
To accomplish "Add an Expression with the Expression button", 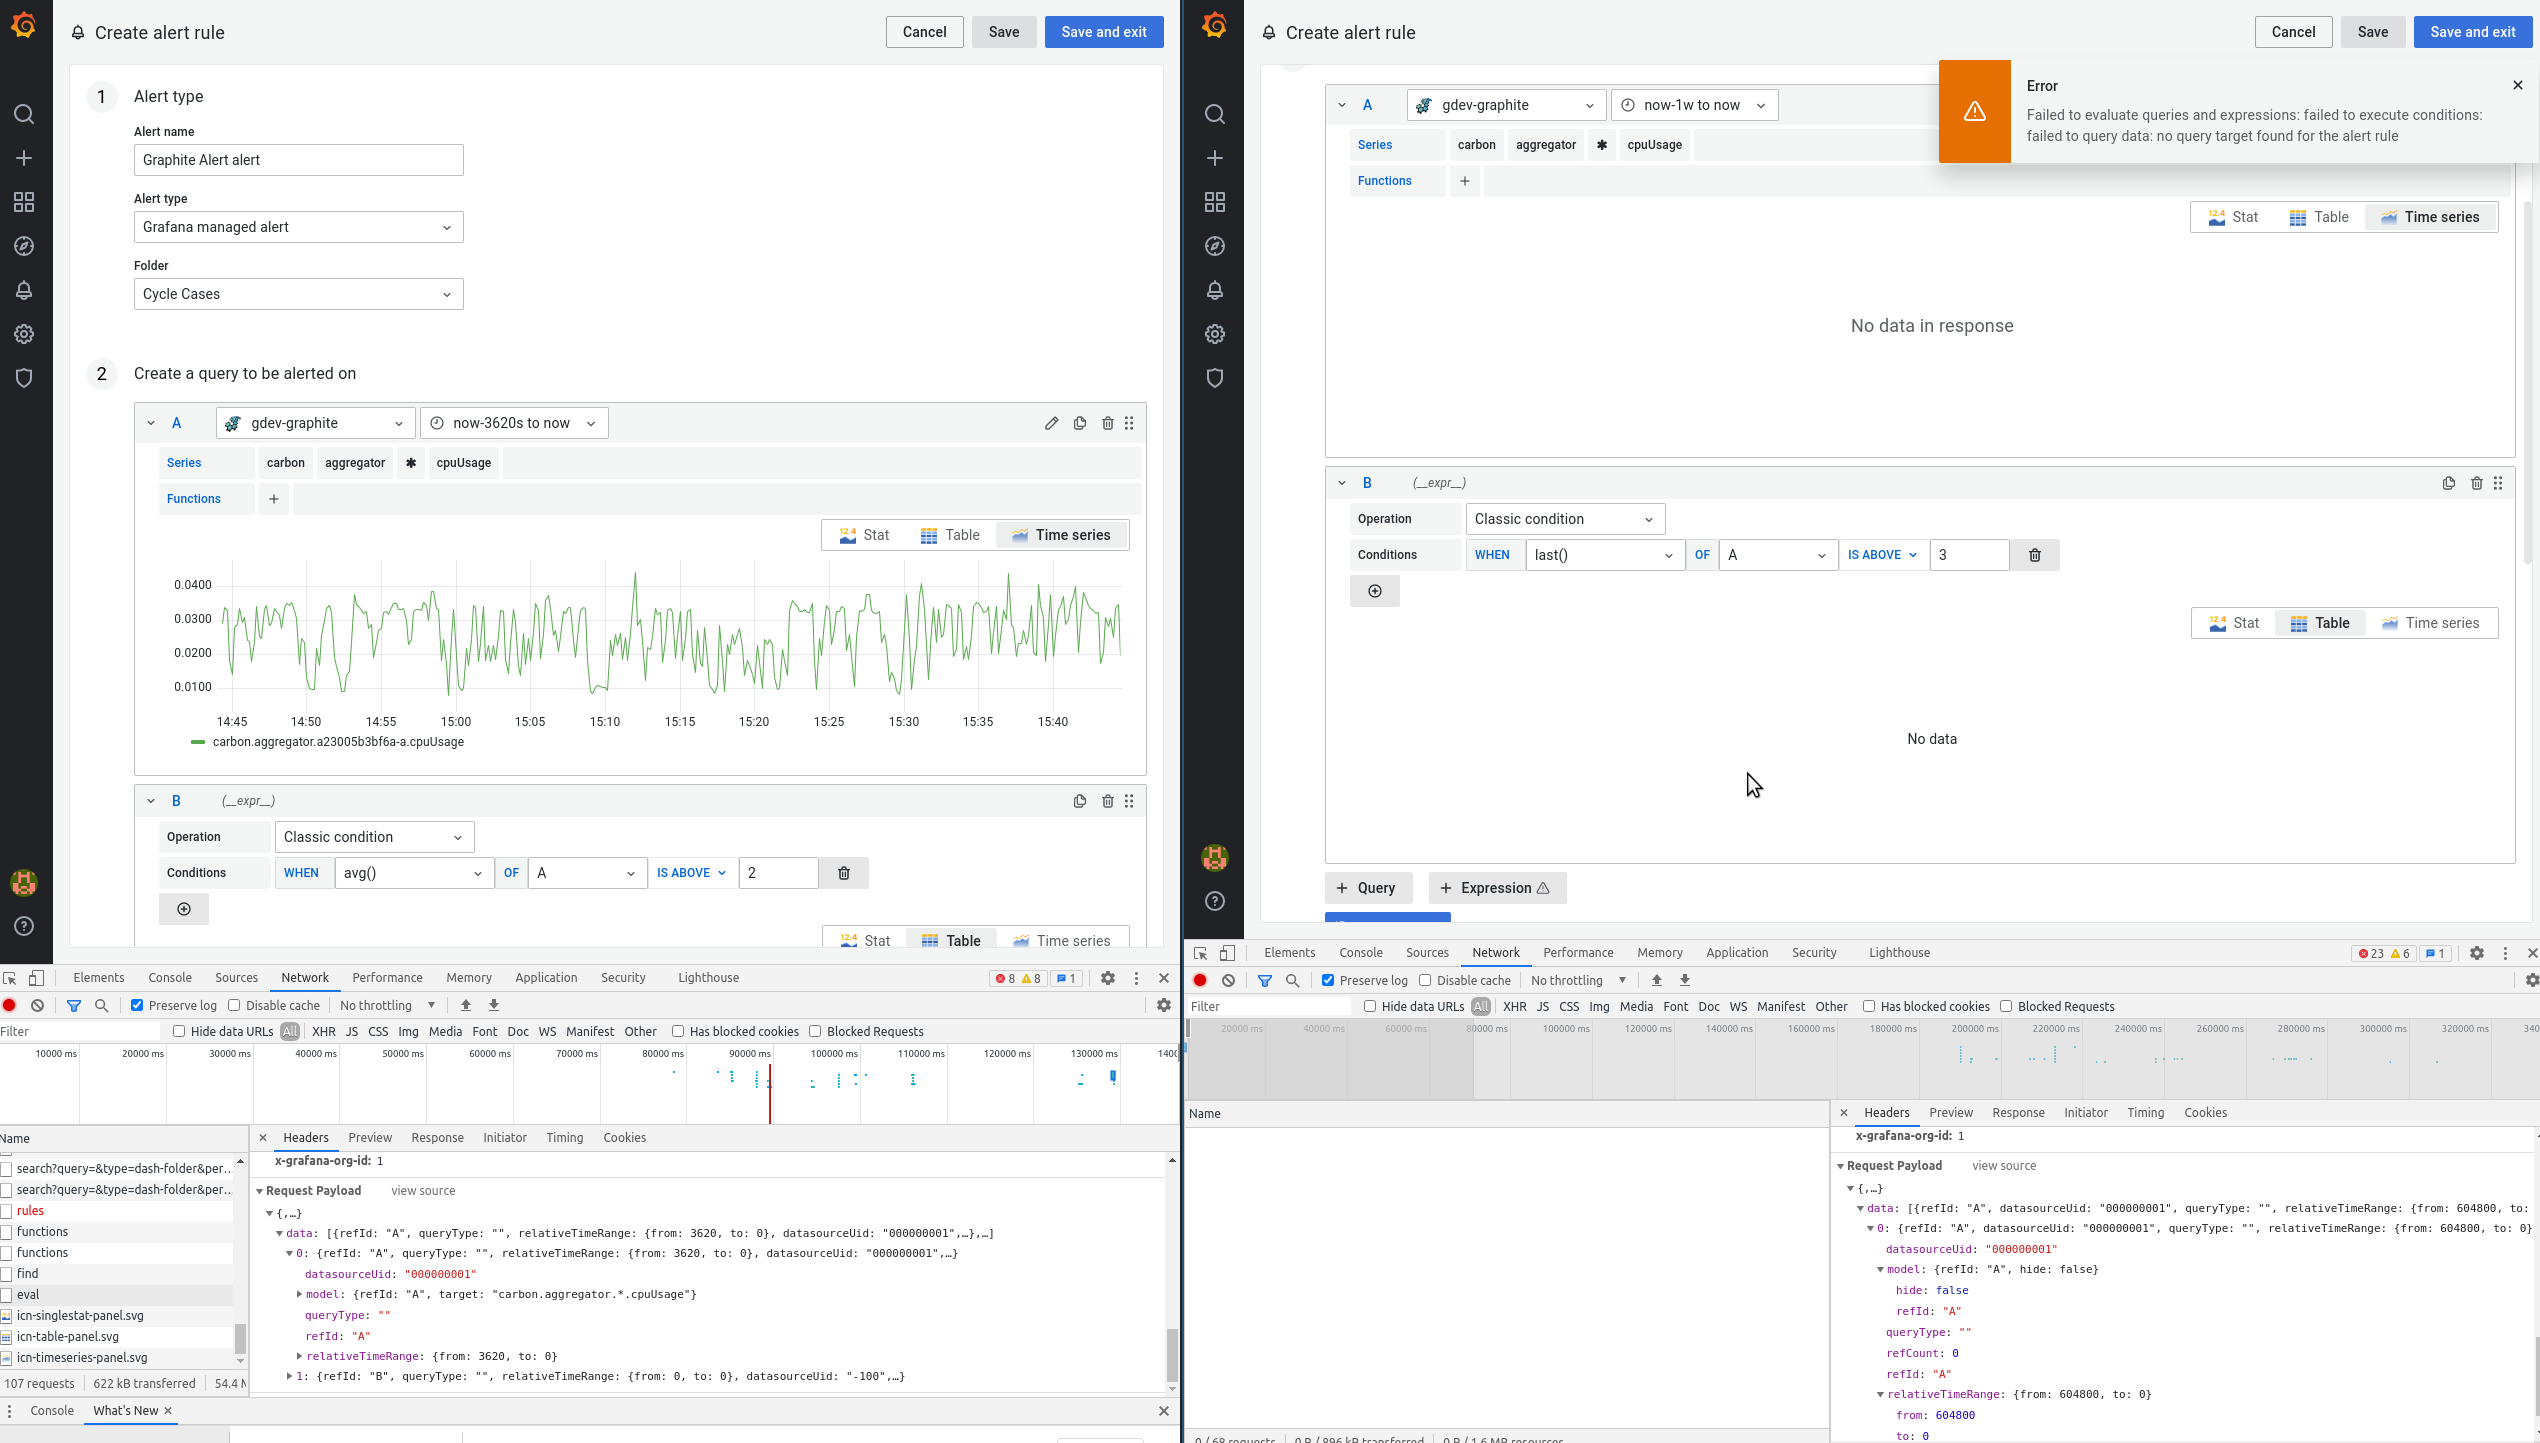I will pos(1497,888).
